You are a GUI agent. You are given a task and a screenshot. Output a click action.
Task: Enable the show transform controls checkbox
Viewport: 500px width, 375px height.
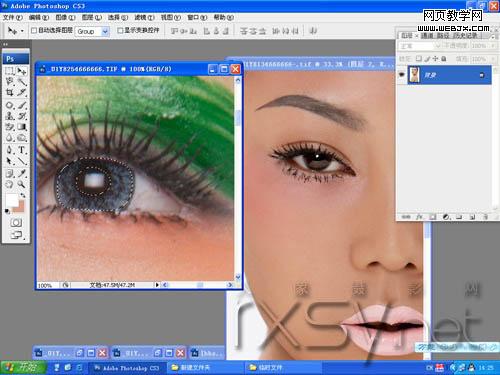[x=120, y=31]
